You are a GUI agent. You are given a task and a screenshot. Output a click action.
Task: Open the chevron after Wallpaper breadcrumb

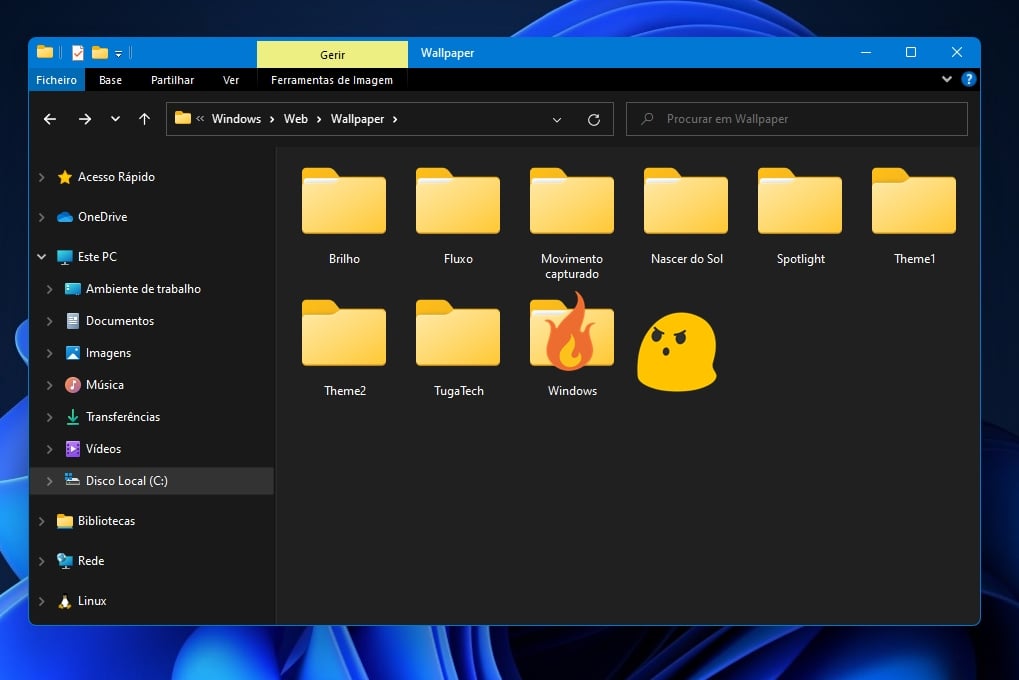pos(394,119)
